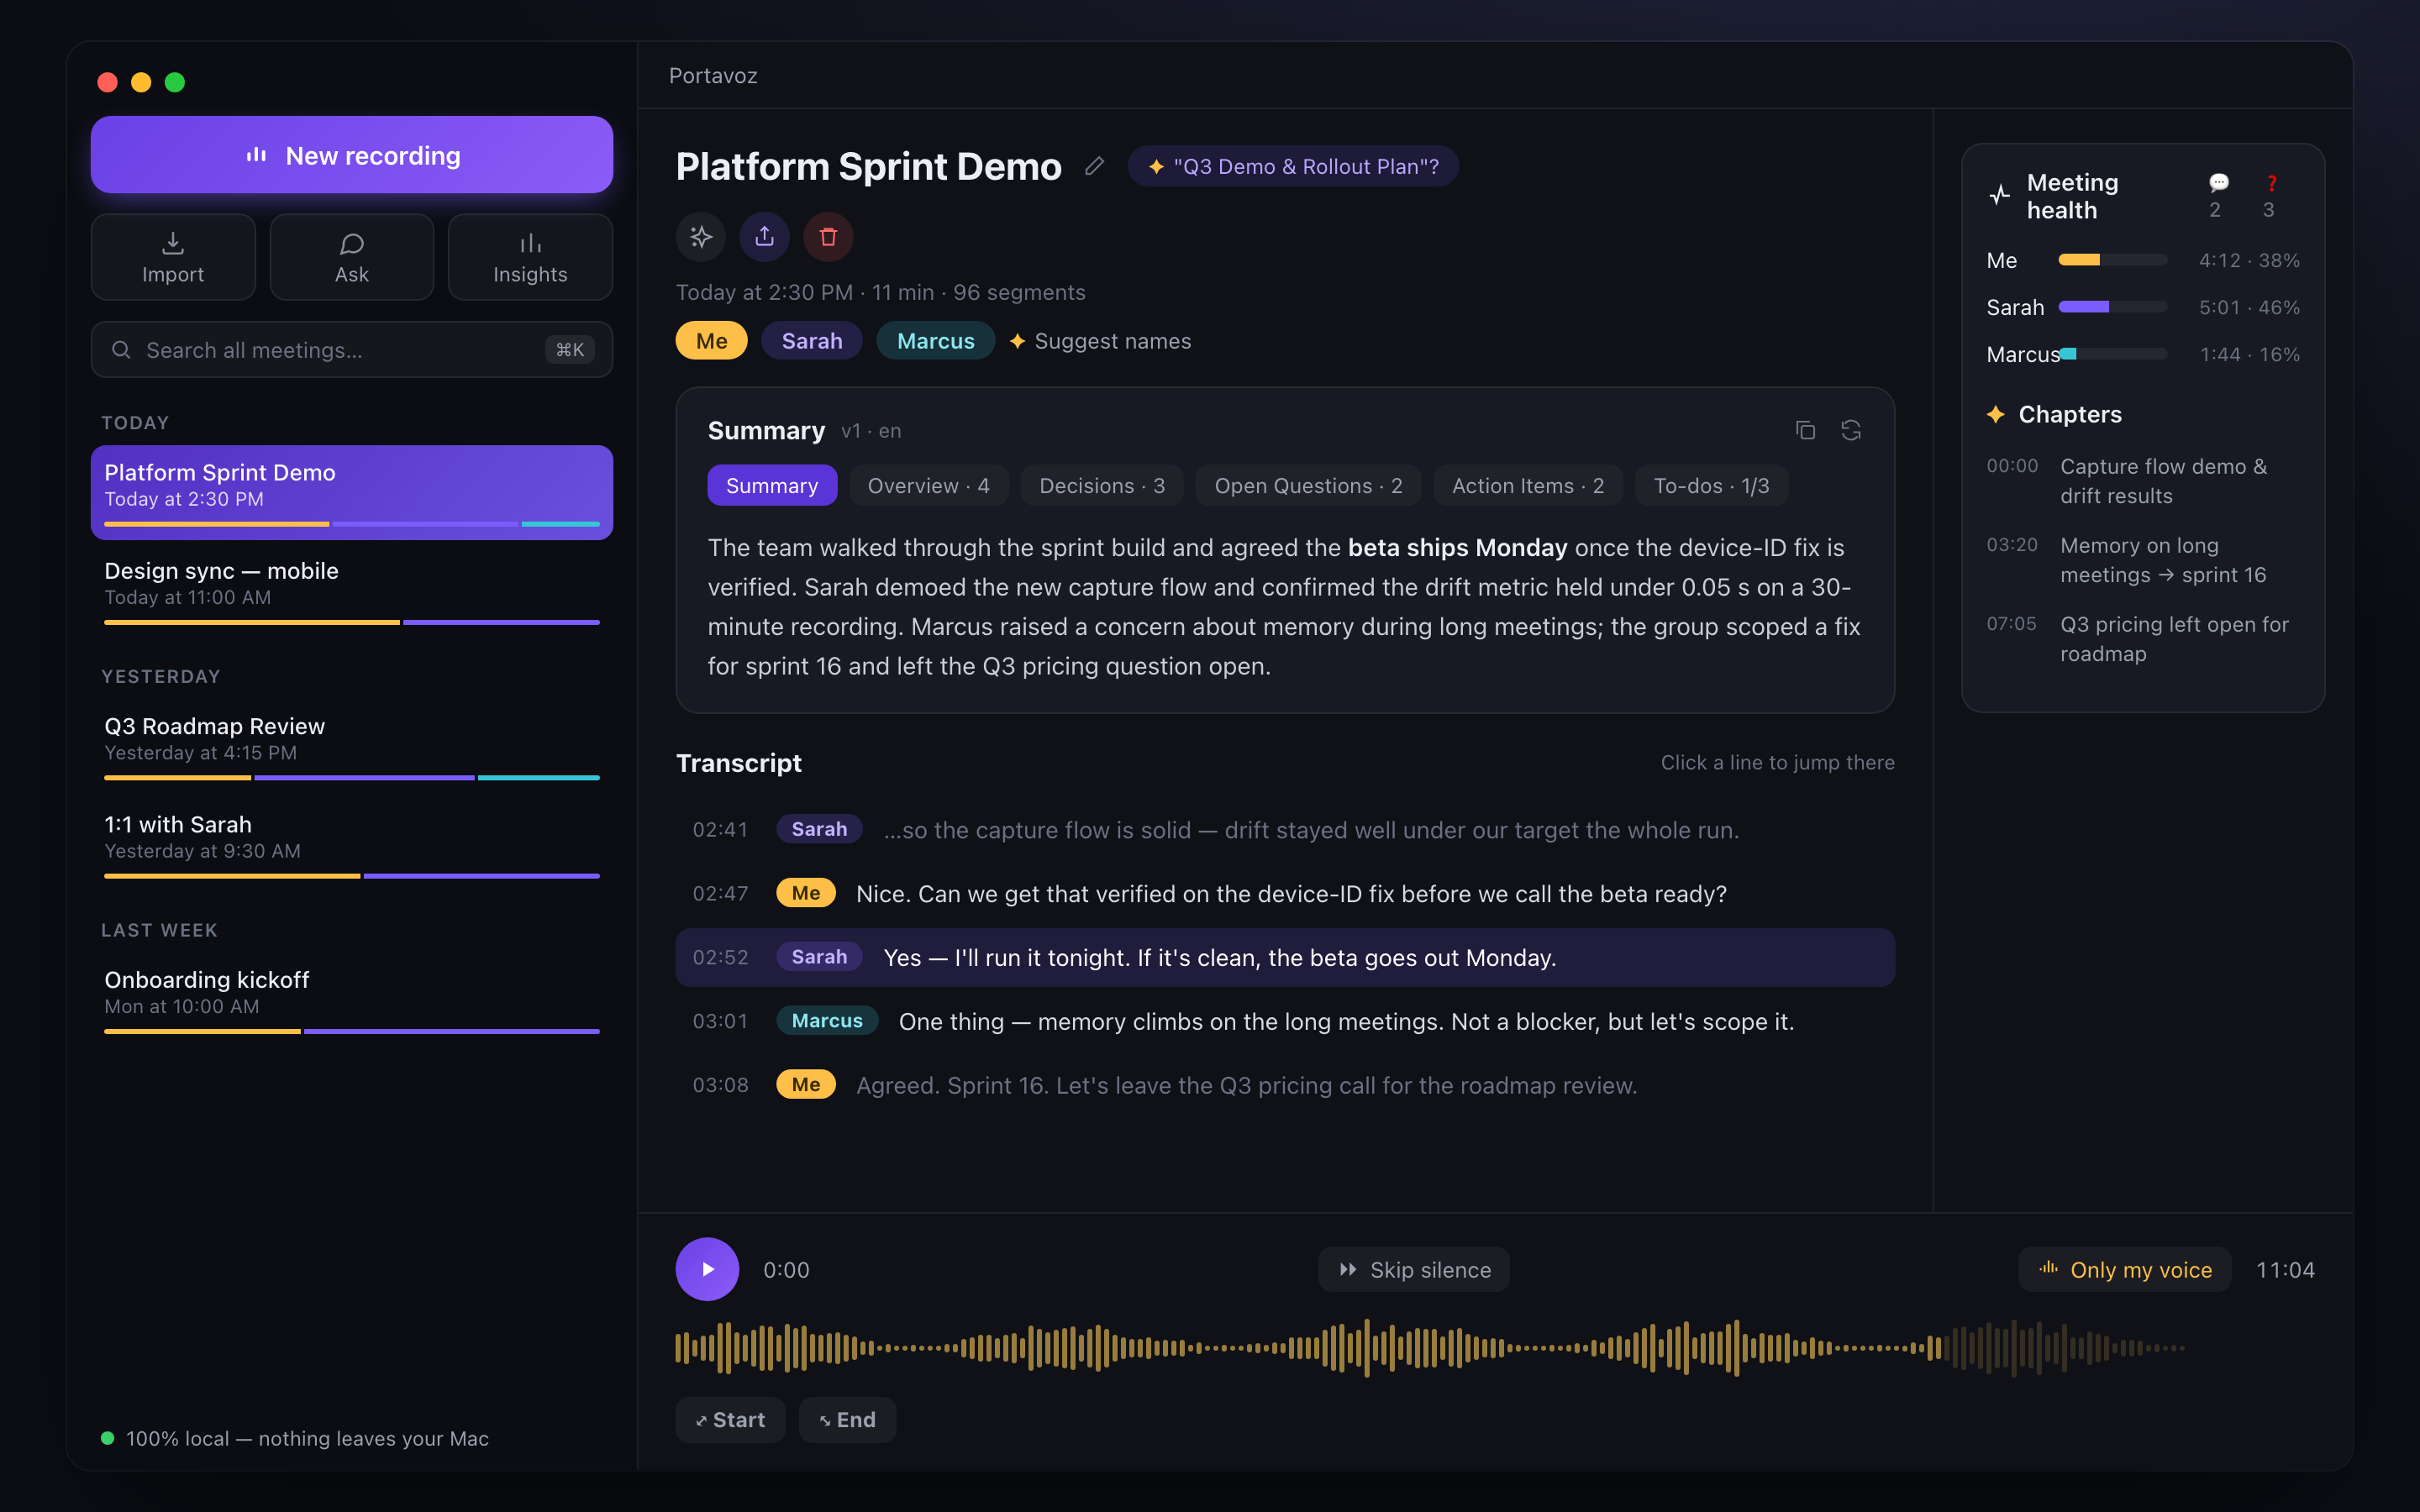Click Me talk-time bar
The height and width of the screenshot is (1512, 2420).
pos(2112,260)
